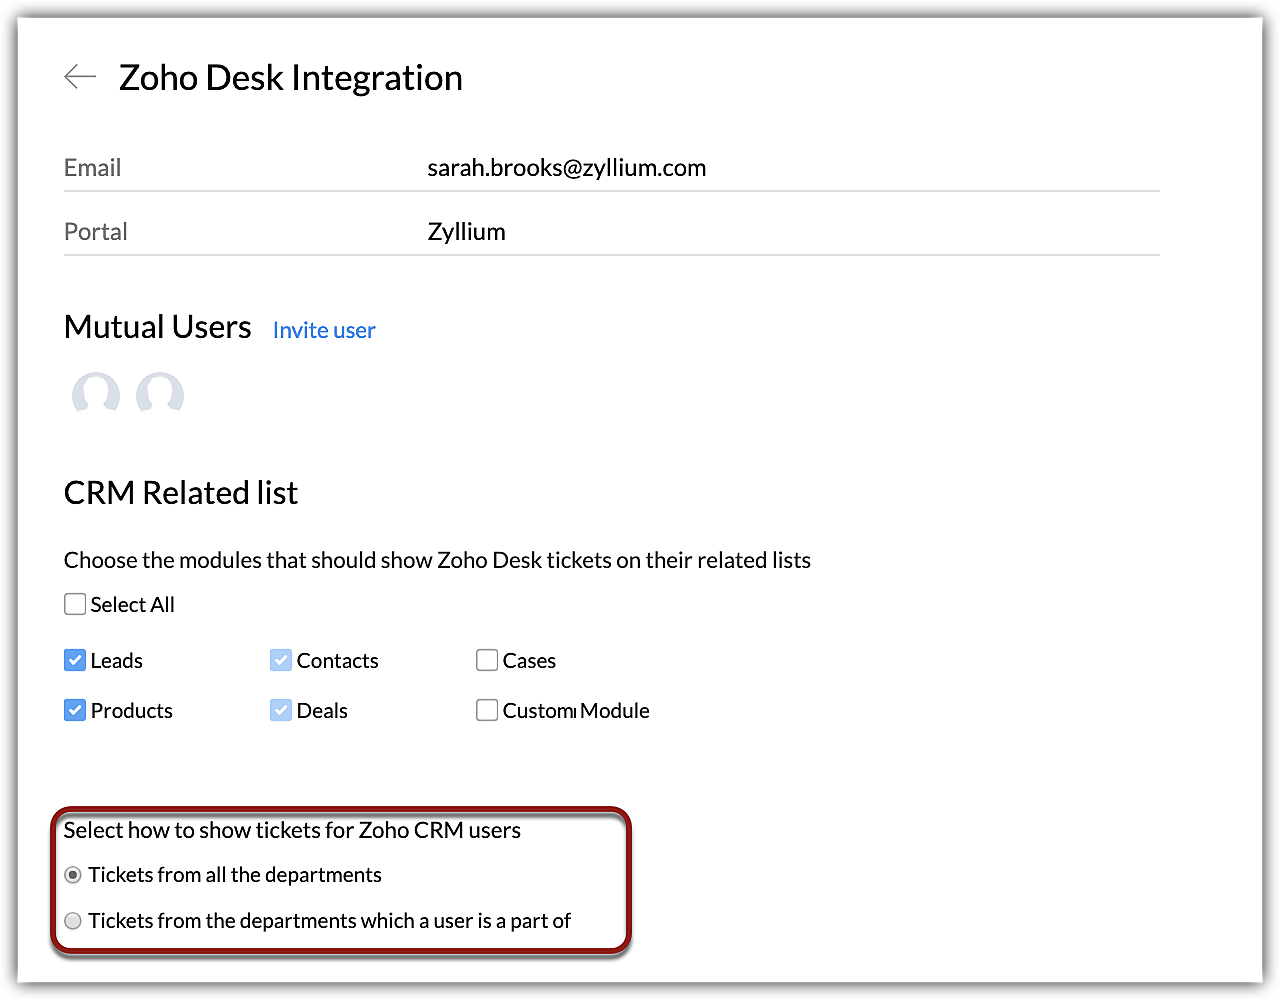This screenshot has width=1280, height=1000.
Task: Open the first mutual user avatar
Action: 96,393
